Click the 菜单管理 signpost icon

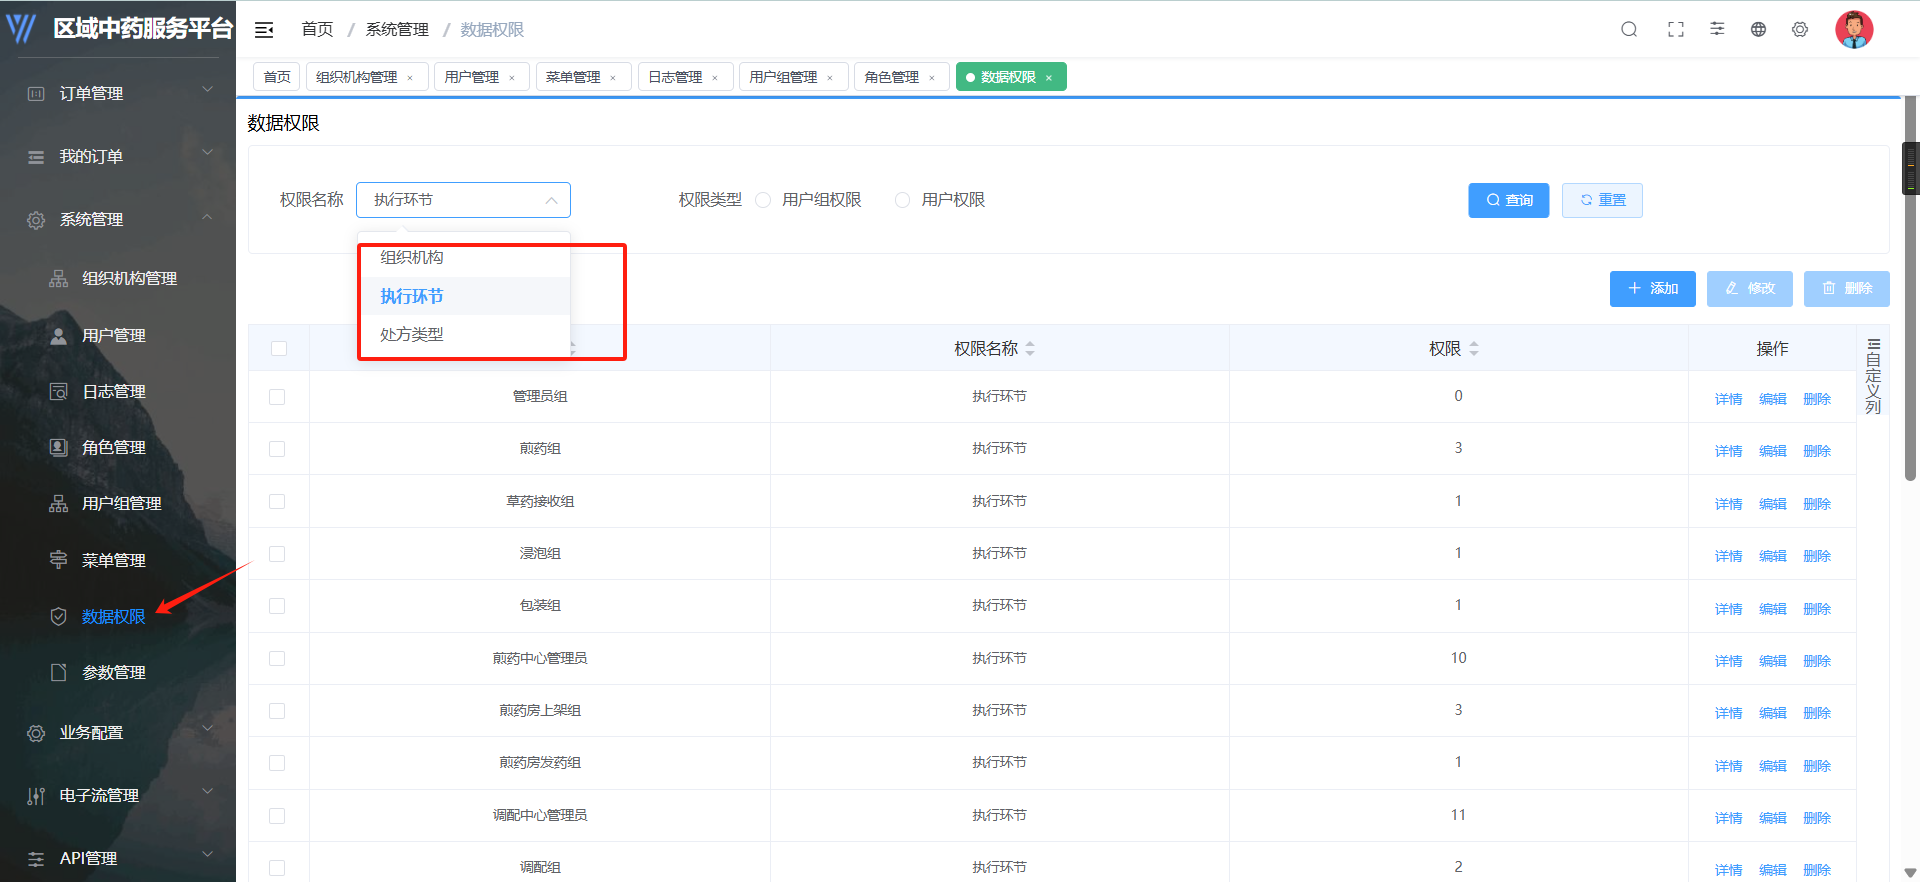(x=59, y=560)
